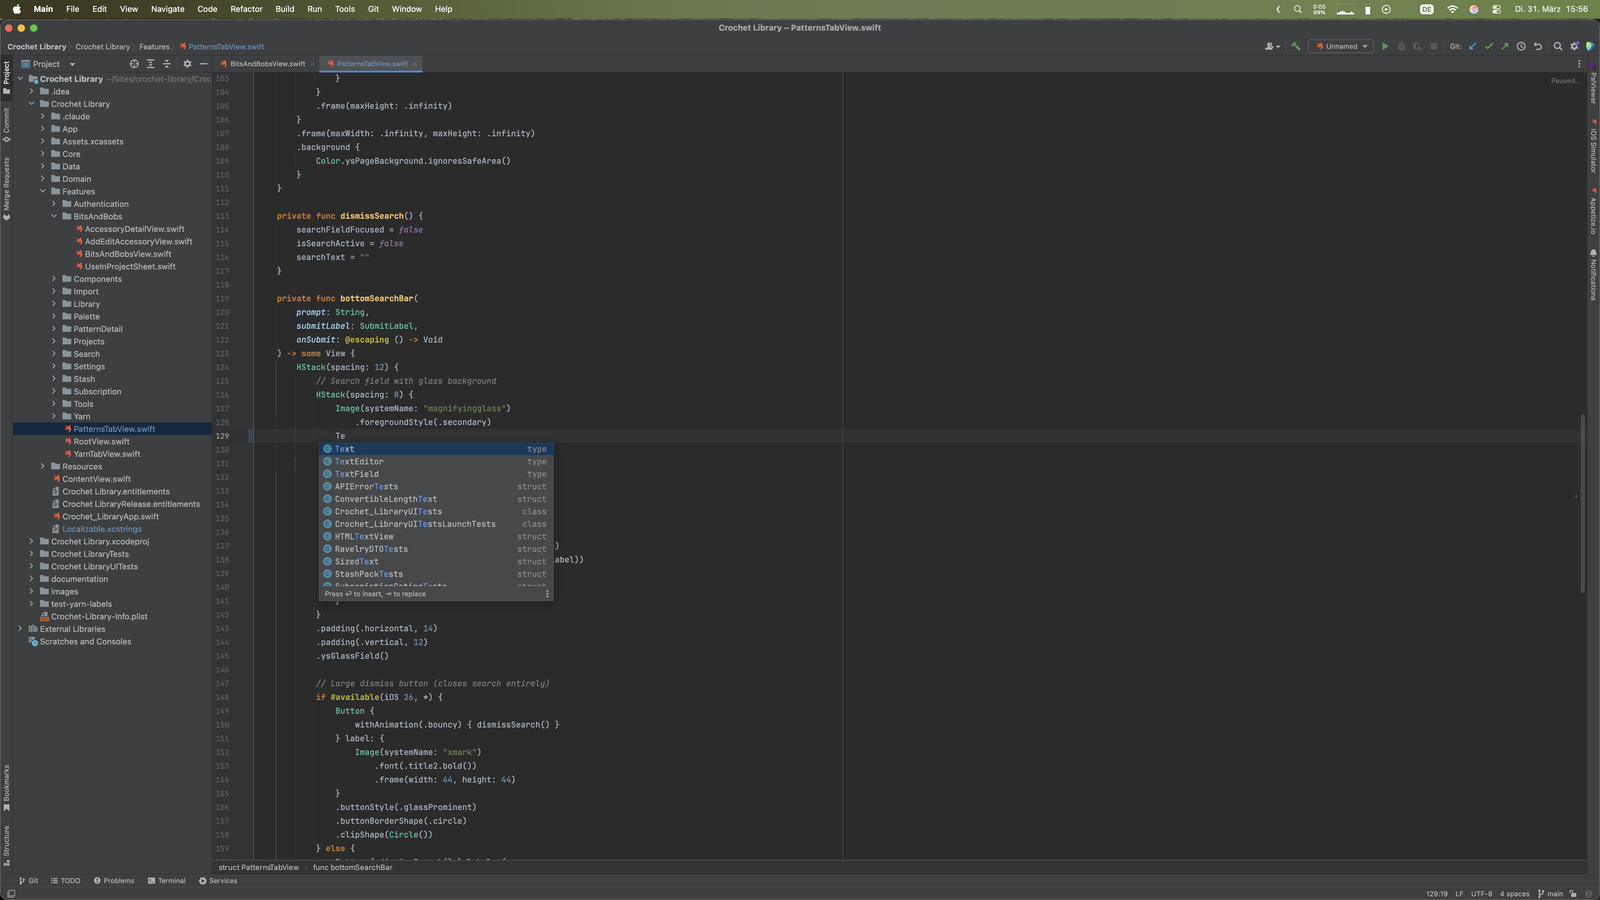Open Search Everywhere magnifier in toolbar
The height and width of the screenshot is (900, 1600).
click(1558, 46)
